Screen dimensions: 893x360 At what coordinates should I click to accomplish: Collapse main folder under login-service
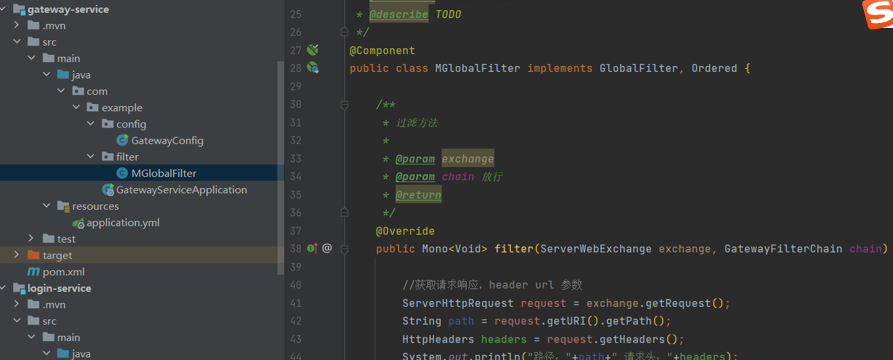[x=31, y=338]
